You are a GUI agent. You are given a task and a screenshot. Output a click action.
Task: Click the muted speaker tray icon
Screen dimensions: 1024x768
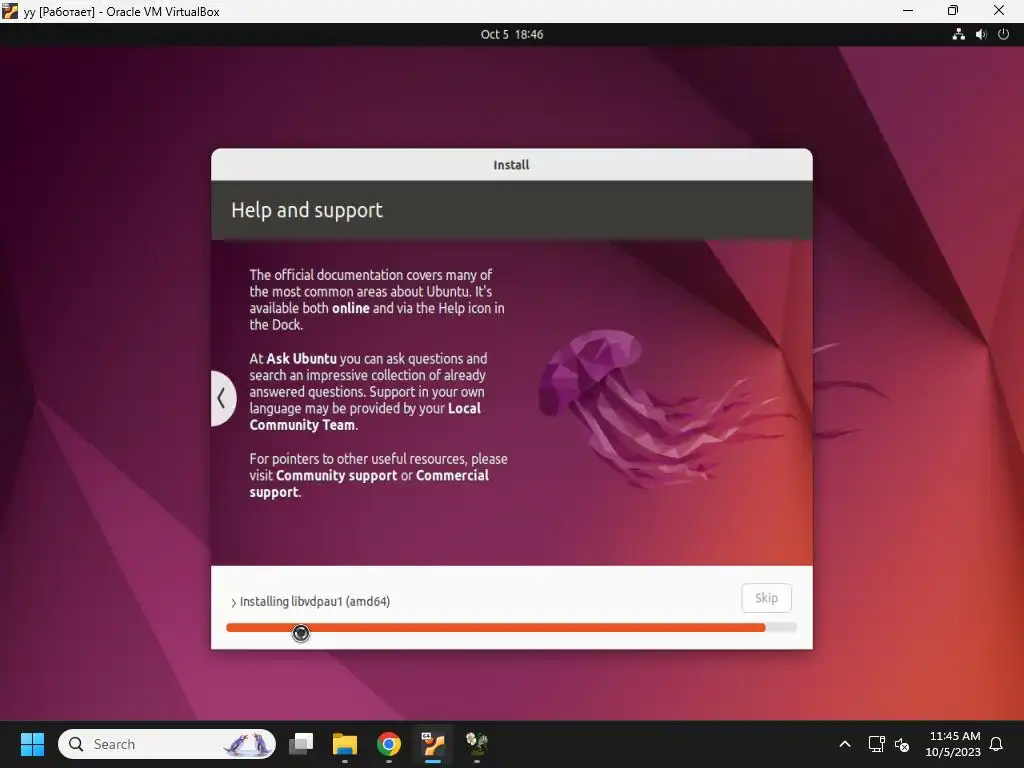tap(903, 744)
